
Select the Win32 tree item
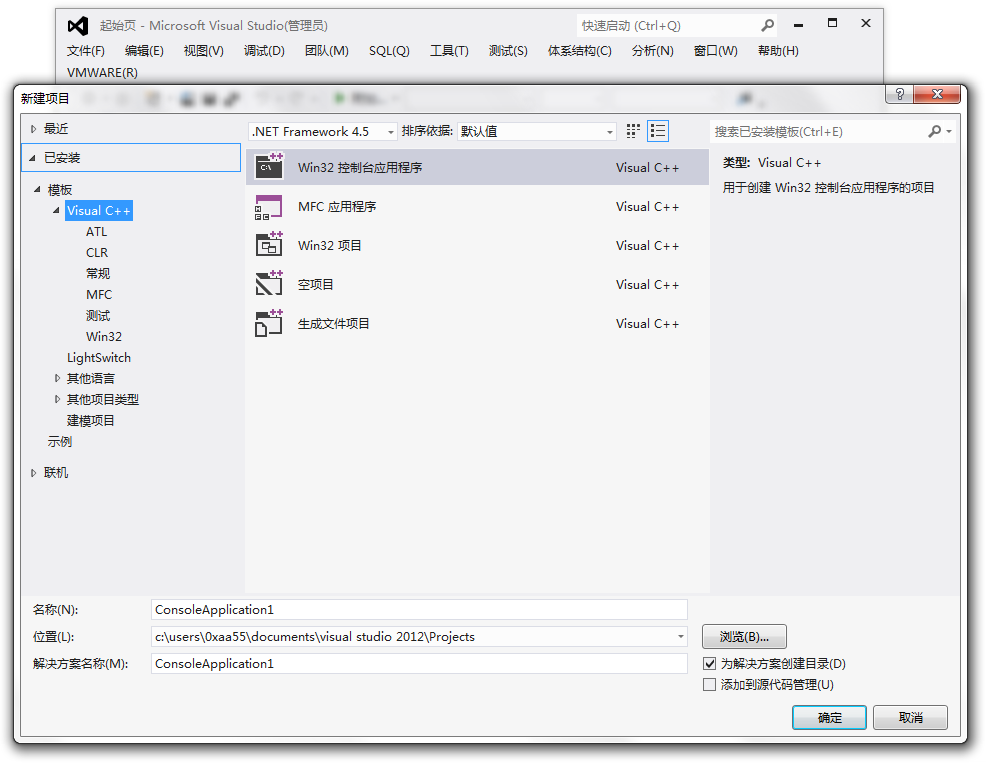click(104, 337)
